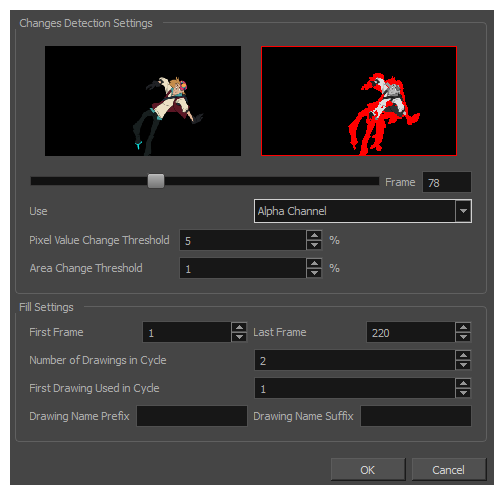Decrease Pixel Value Change Threshold with down arrow
The width and height of the screenshot is (504, 495).
pyautogui.click(x=314, y=245)
